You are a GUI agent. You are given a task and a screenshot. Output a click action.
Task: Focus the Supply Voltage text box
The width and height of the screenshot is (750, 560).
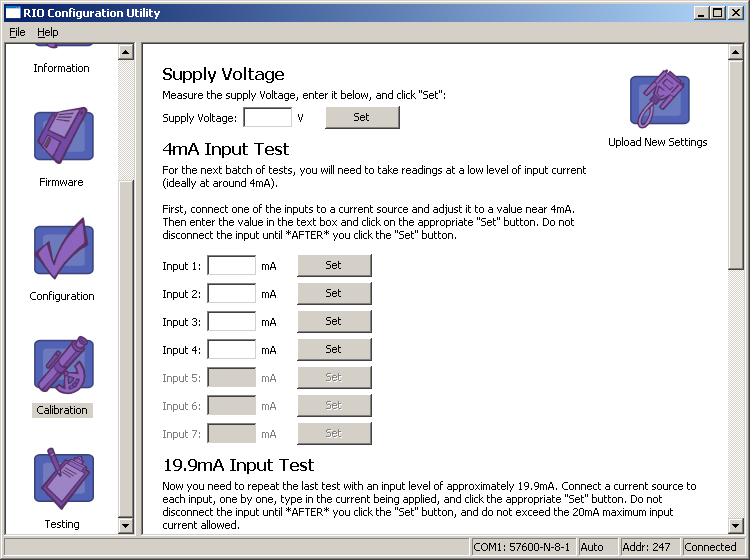point(267,118)
